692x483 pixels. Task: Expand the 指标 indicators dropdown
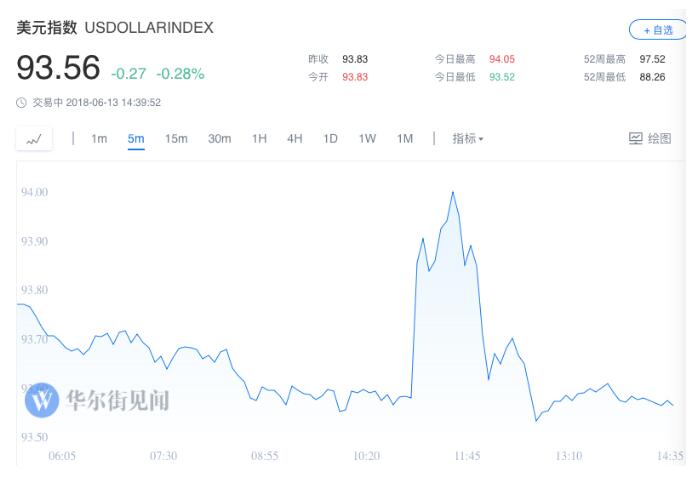point(467,138)
